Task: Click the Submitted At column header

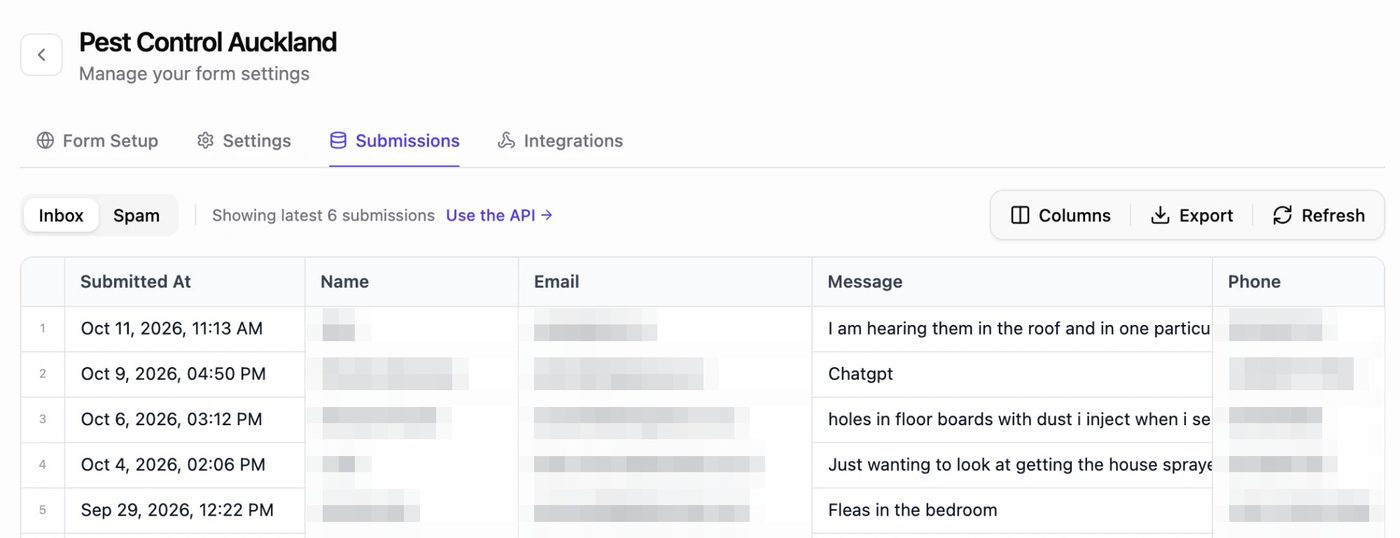Action: [x=185, y=282]
